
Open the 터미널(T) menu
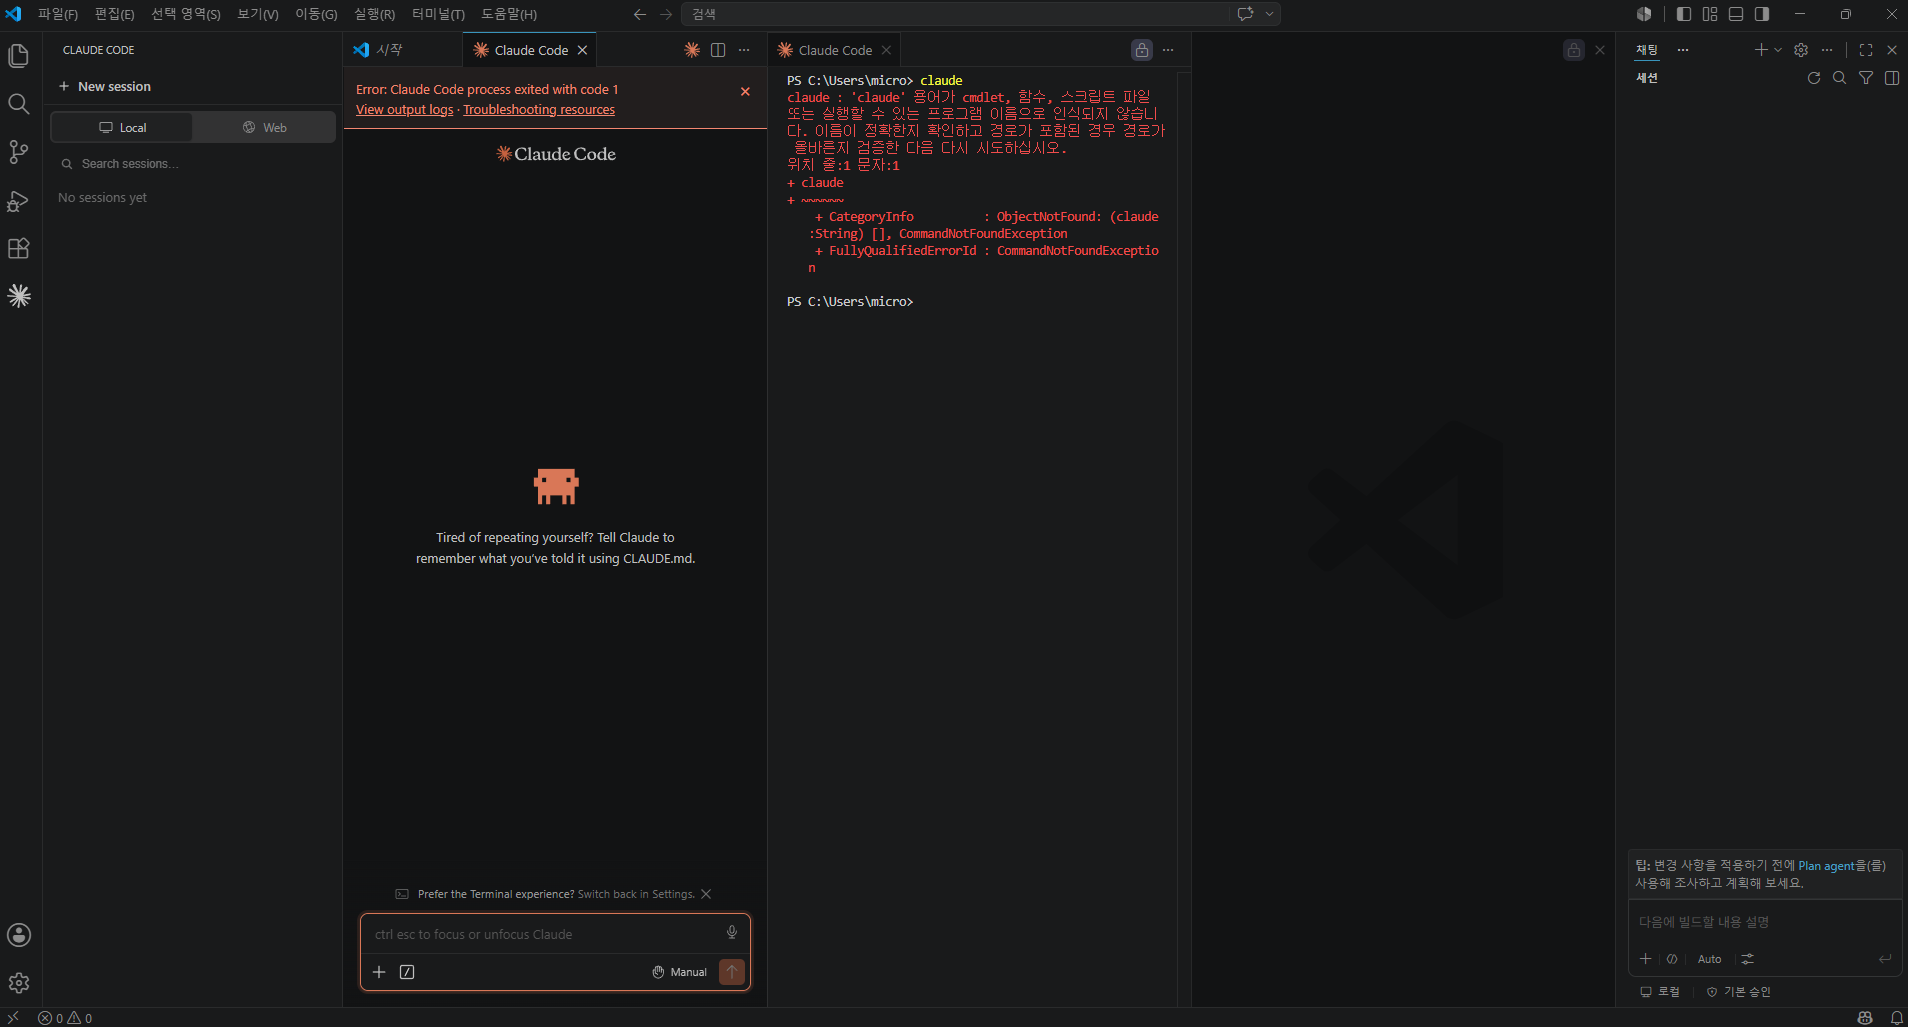coord(438,14)
